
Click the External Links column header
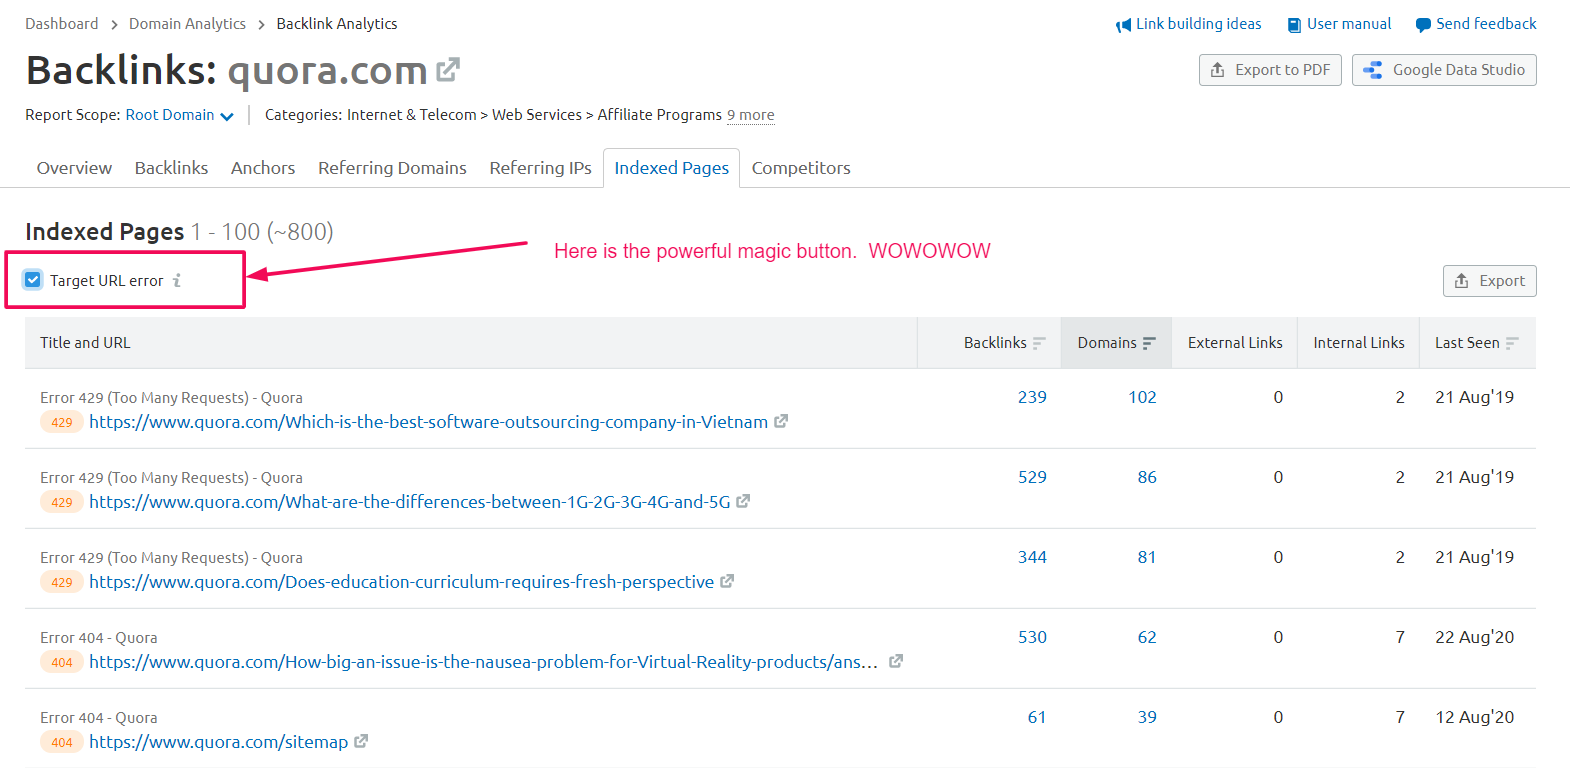[x=1235, y=343]
